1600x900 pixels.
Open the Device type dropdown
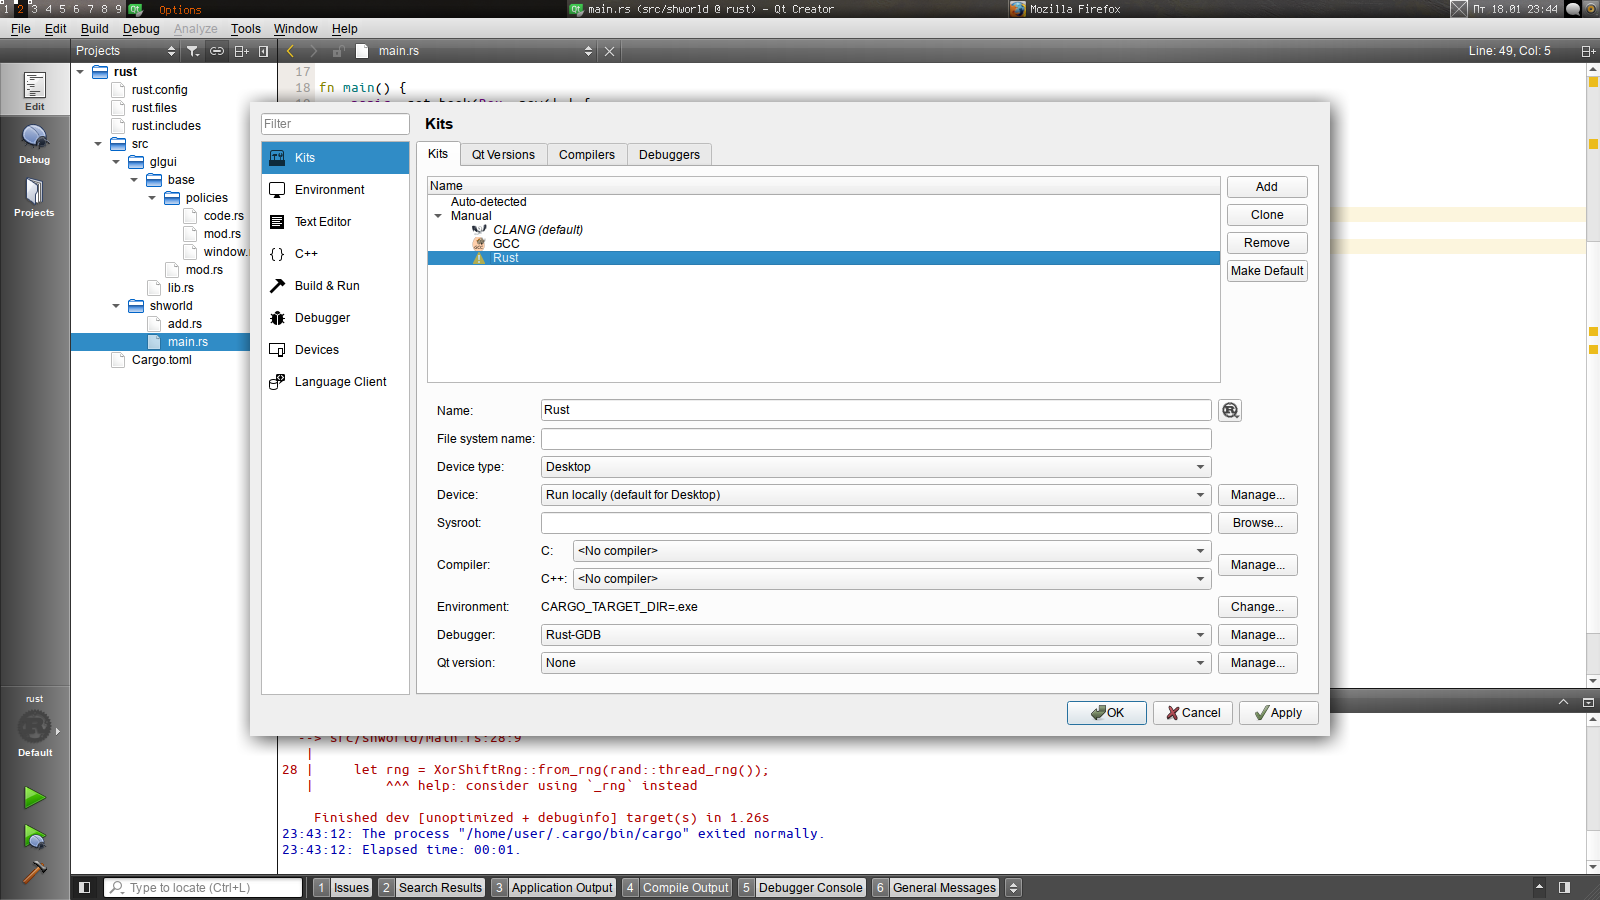click(x=876, y=467)
